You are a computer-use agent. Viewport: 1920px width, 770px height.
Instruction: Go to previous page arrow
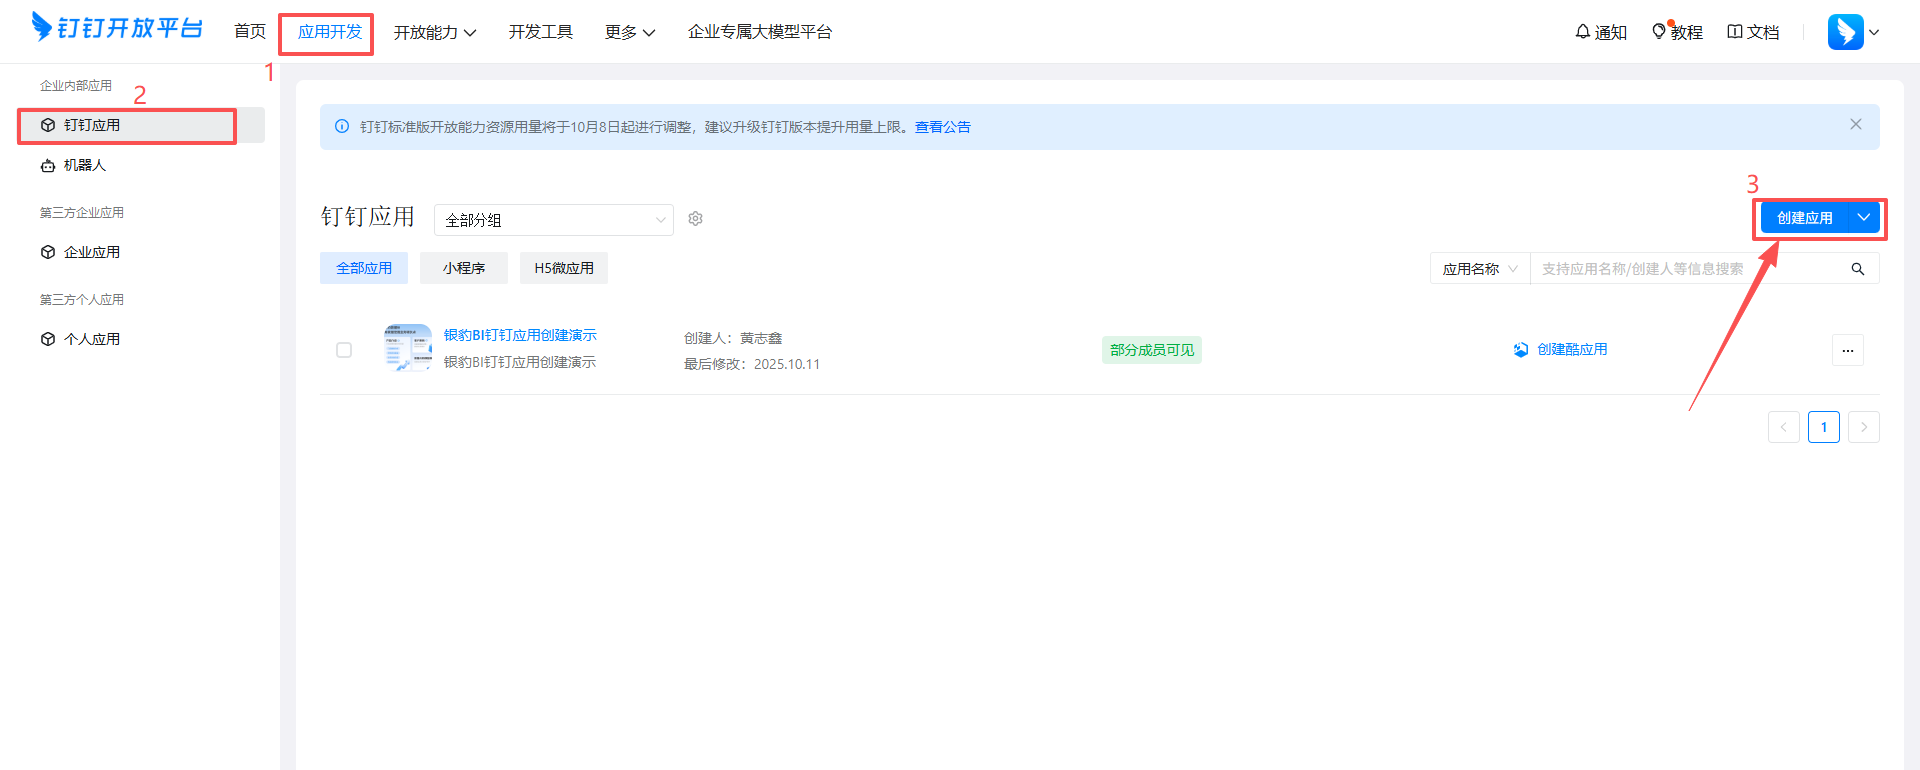point(1784,427)
